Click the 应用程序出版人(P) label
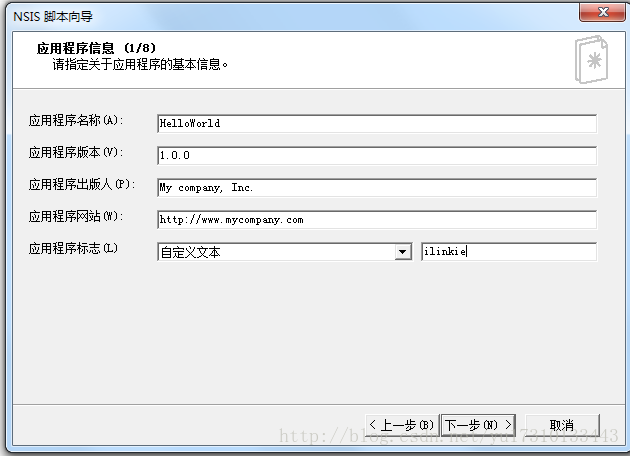630x456 pixels. [82, 184]
